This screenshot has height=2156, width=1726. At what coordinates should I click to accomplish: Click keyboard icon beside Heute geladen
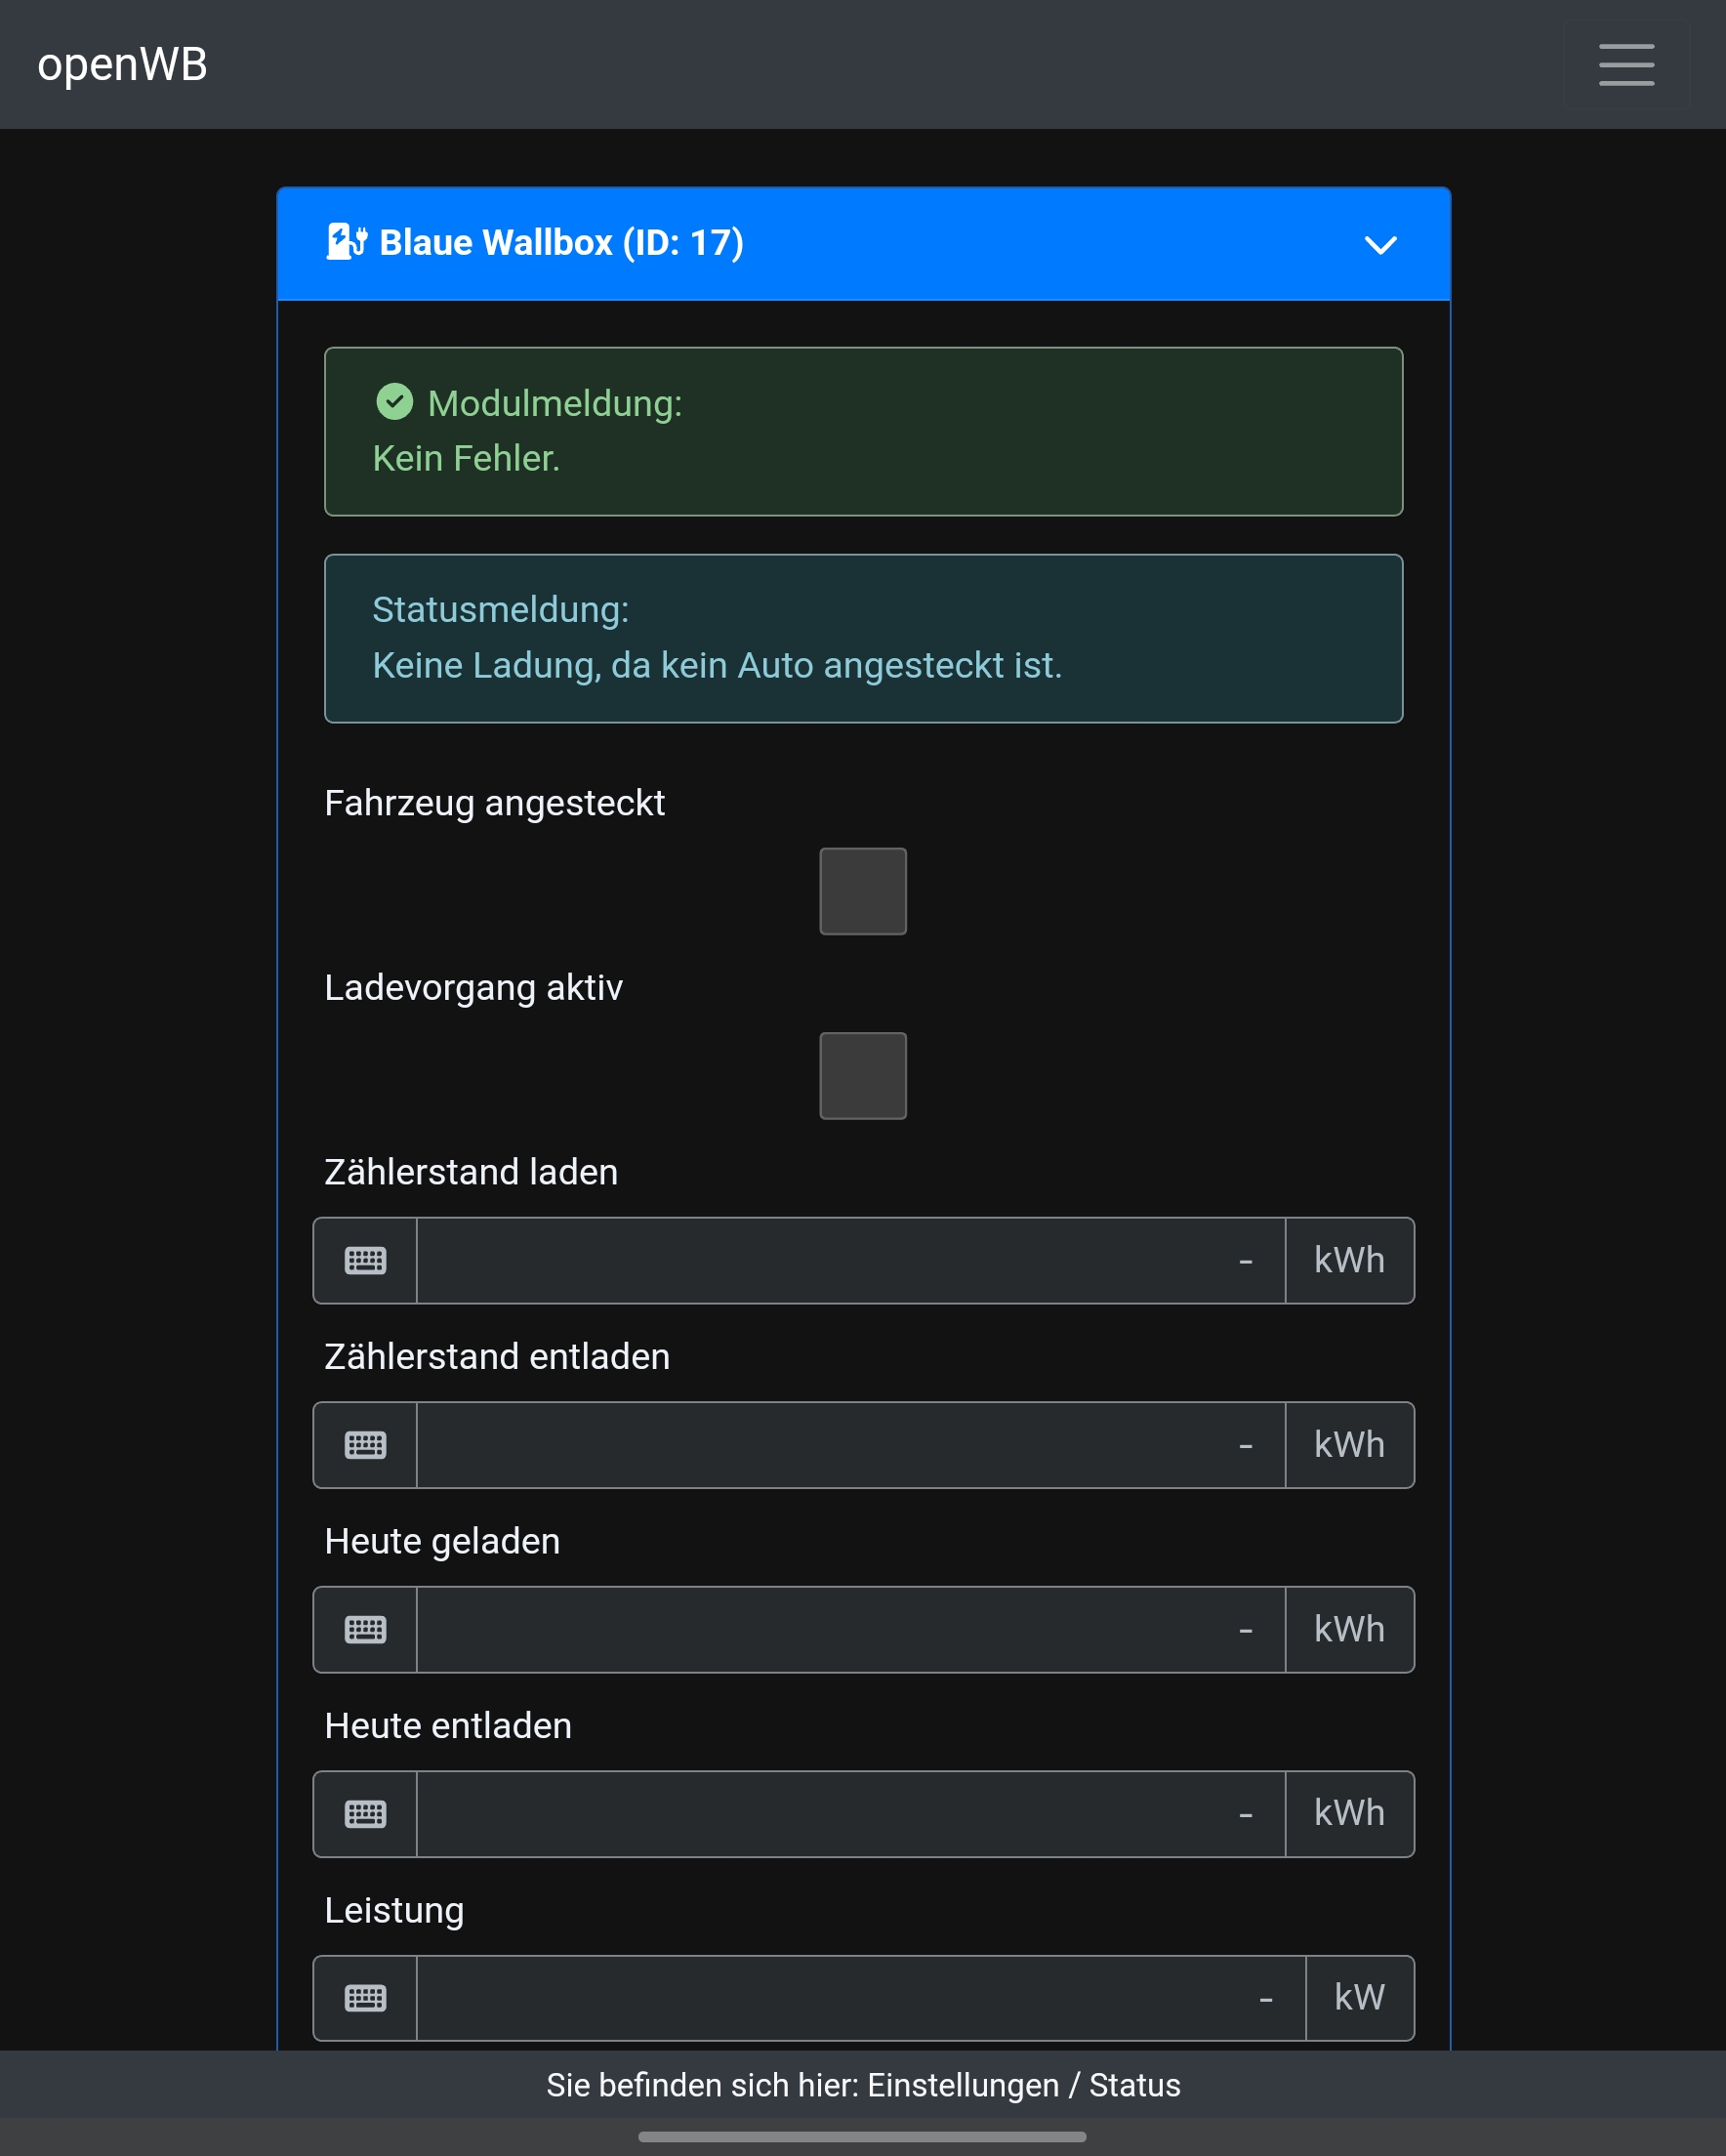pyautogui.click(x=365, y=1629)
